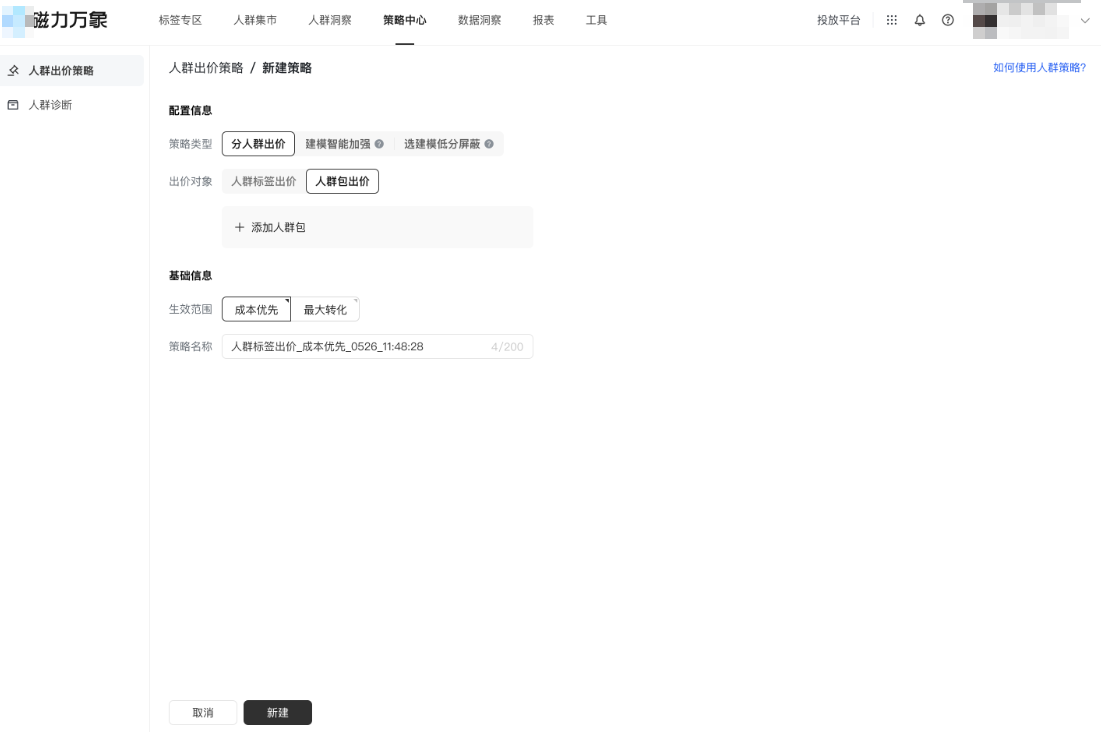Expand the account dropdown chevron
The width and height of the screenshot is (1101, 732).
(x=1085, y=20)
